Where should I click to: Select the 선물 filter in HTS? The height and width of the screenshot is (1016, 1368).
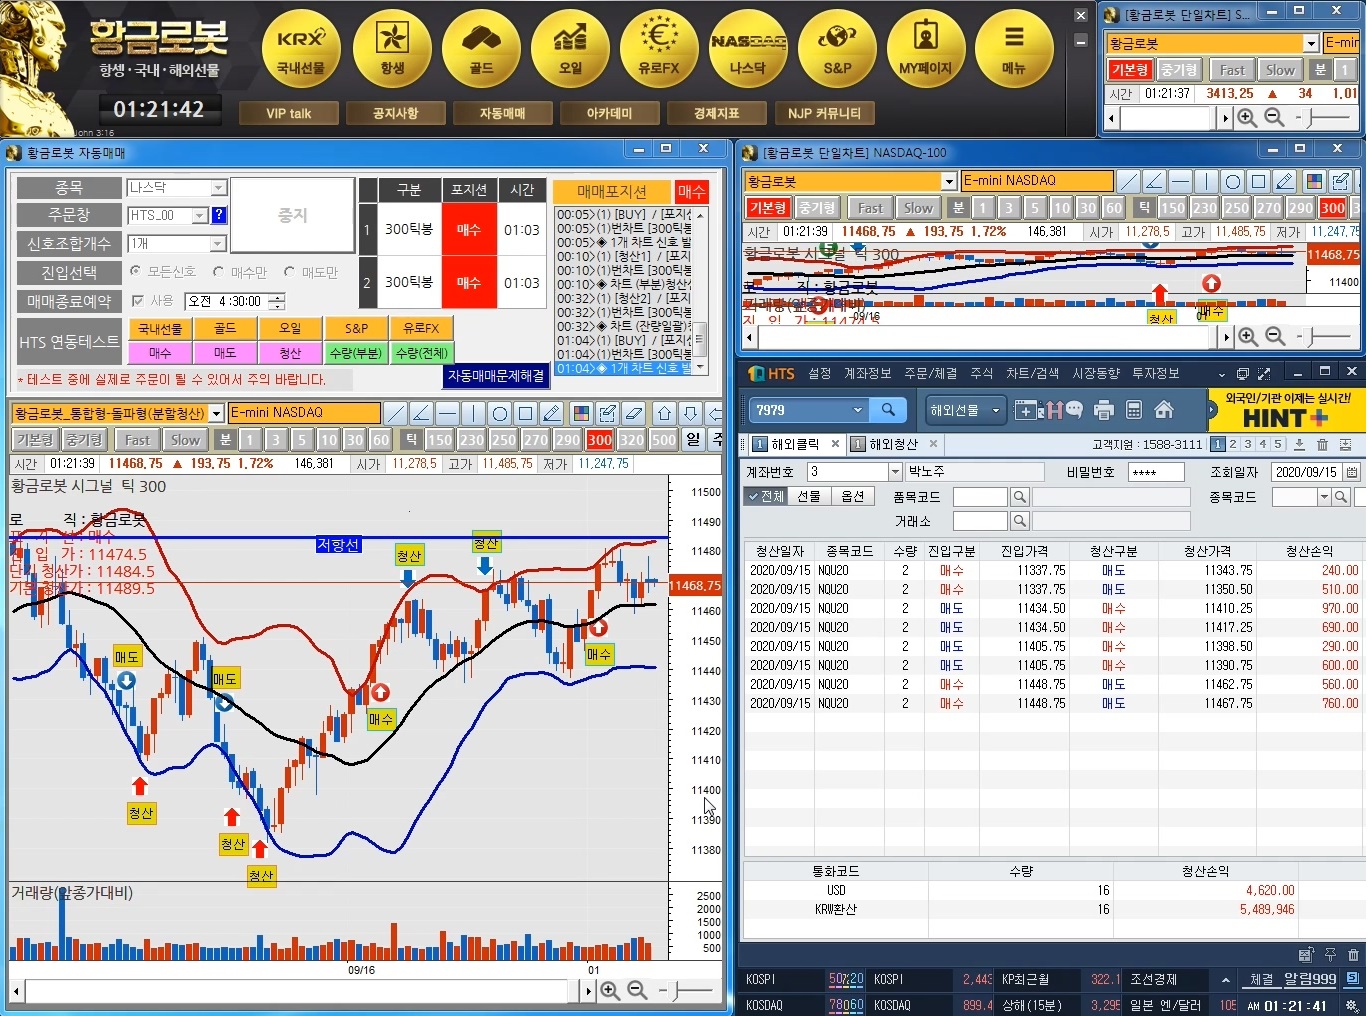[809, 496]
